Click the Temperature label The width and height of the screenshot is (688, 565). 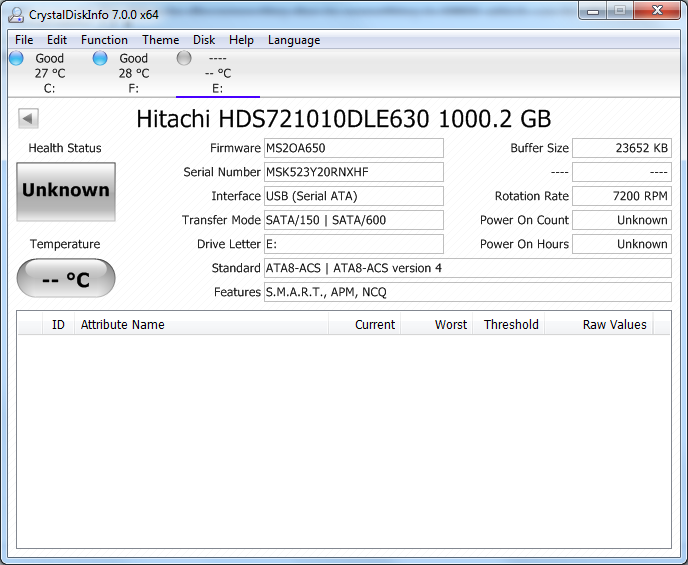[65, 244]
